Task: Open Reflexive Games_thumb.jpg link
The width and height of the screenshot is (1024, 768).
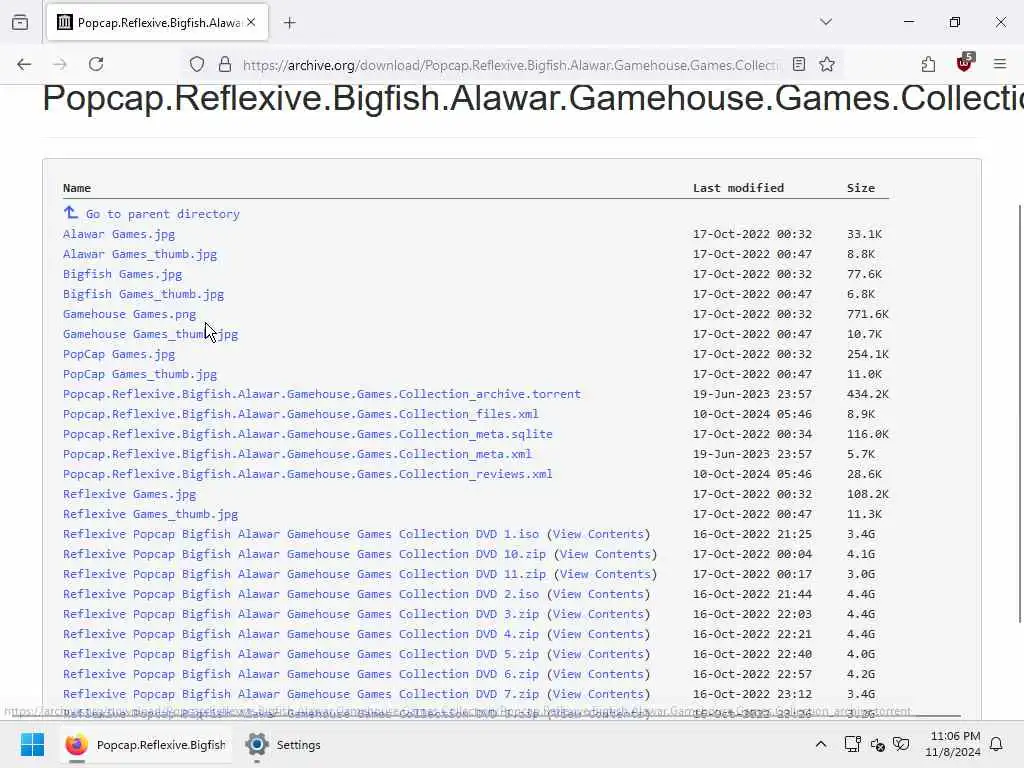Action: point(150,514)
